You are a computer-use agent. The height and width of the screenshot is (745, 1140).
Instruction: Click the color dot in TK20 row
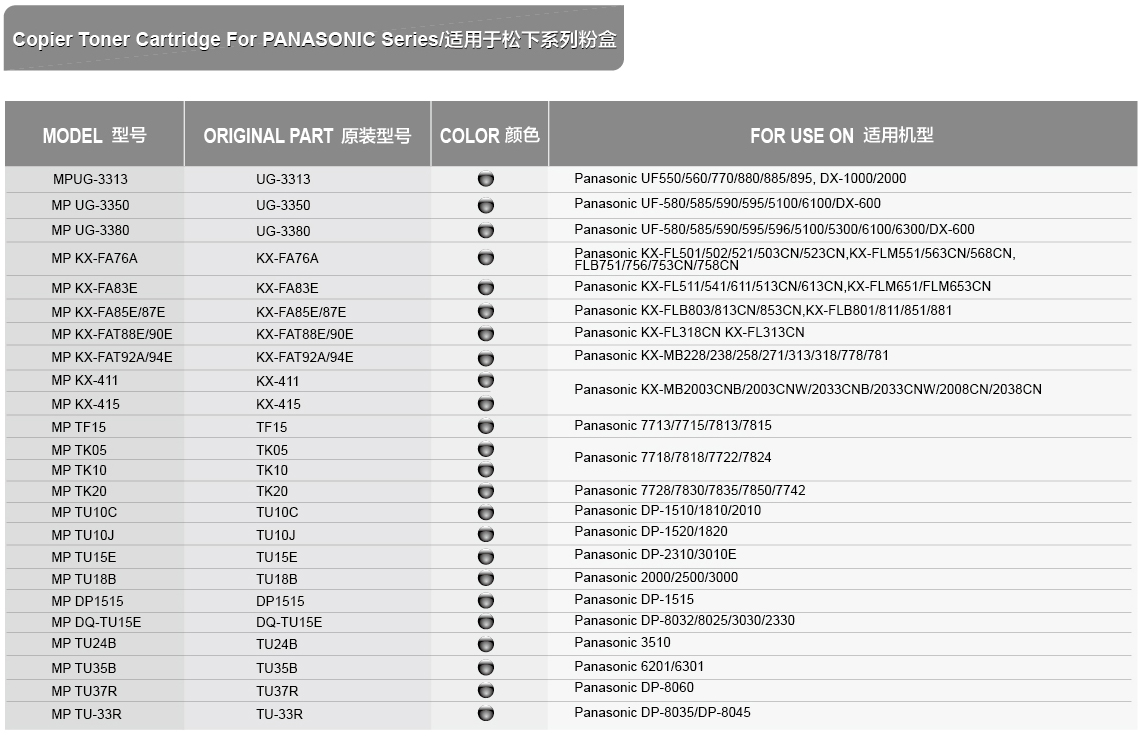(x=486, y=491)
